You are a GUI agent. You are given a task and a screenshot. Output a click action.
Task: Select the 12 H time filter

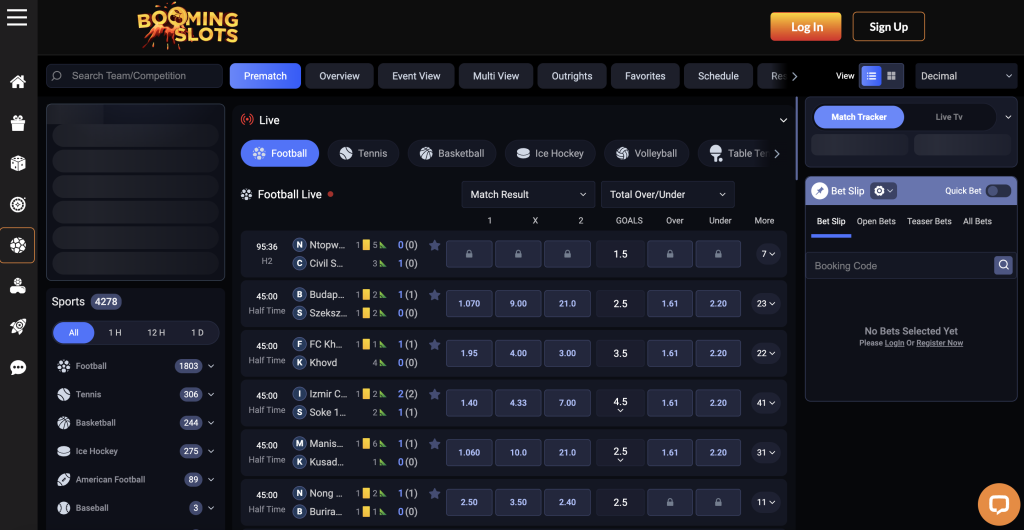156,333
